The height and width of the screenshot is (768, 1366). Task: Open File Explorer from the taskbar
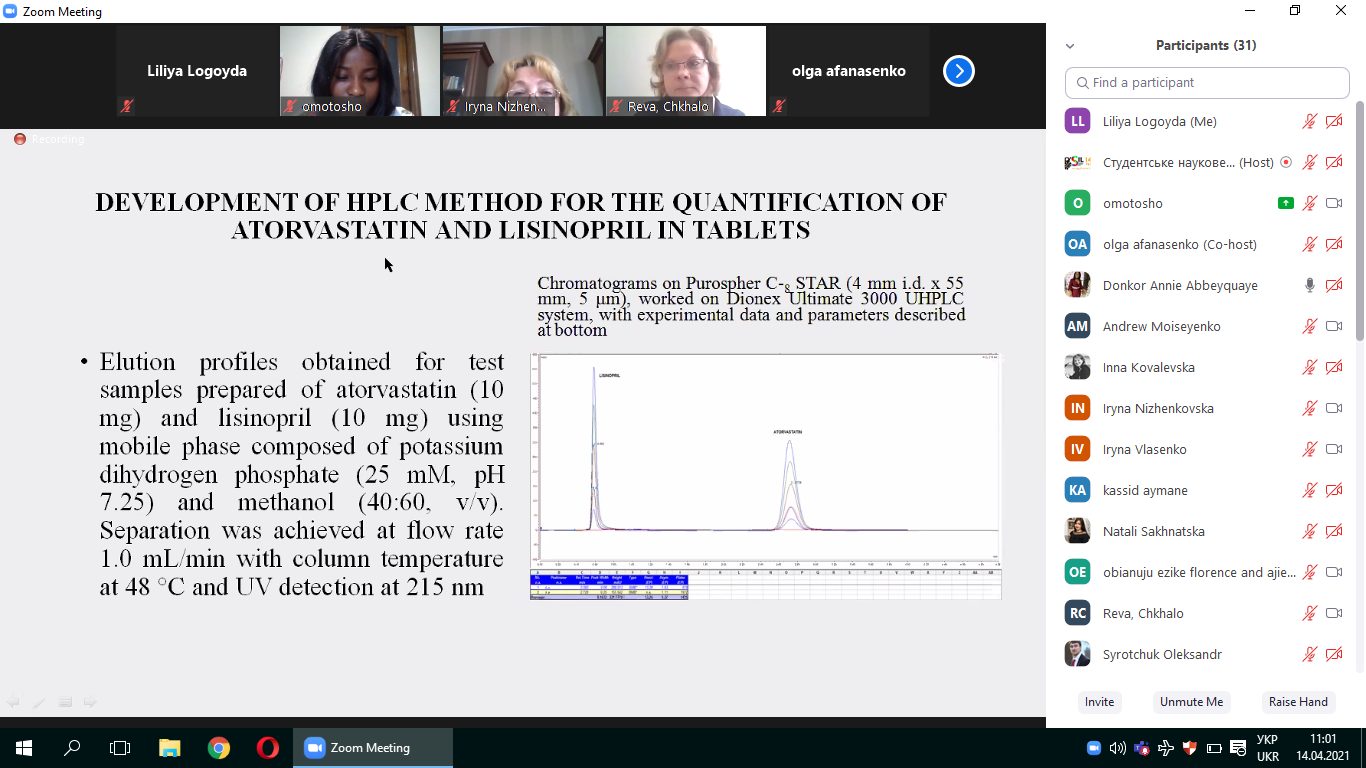(x=170, y=748)
